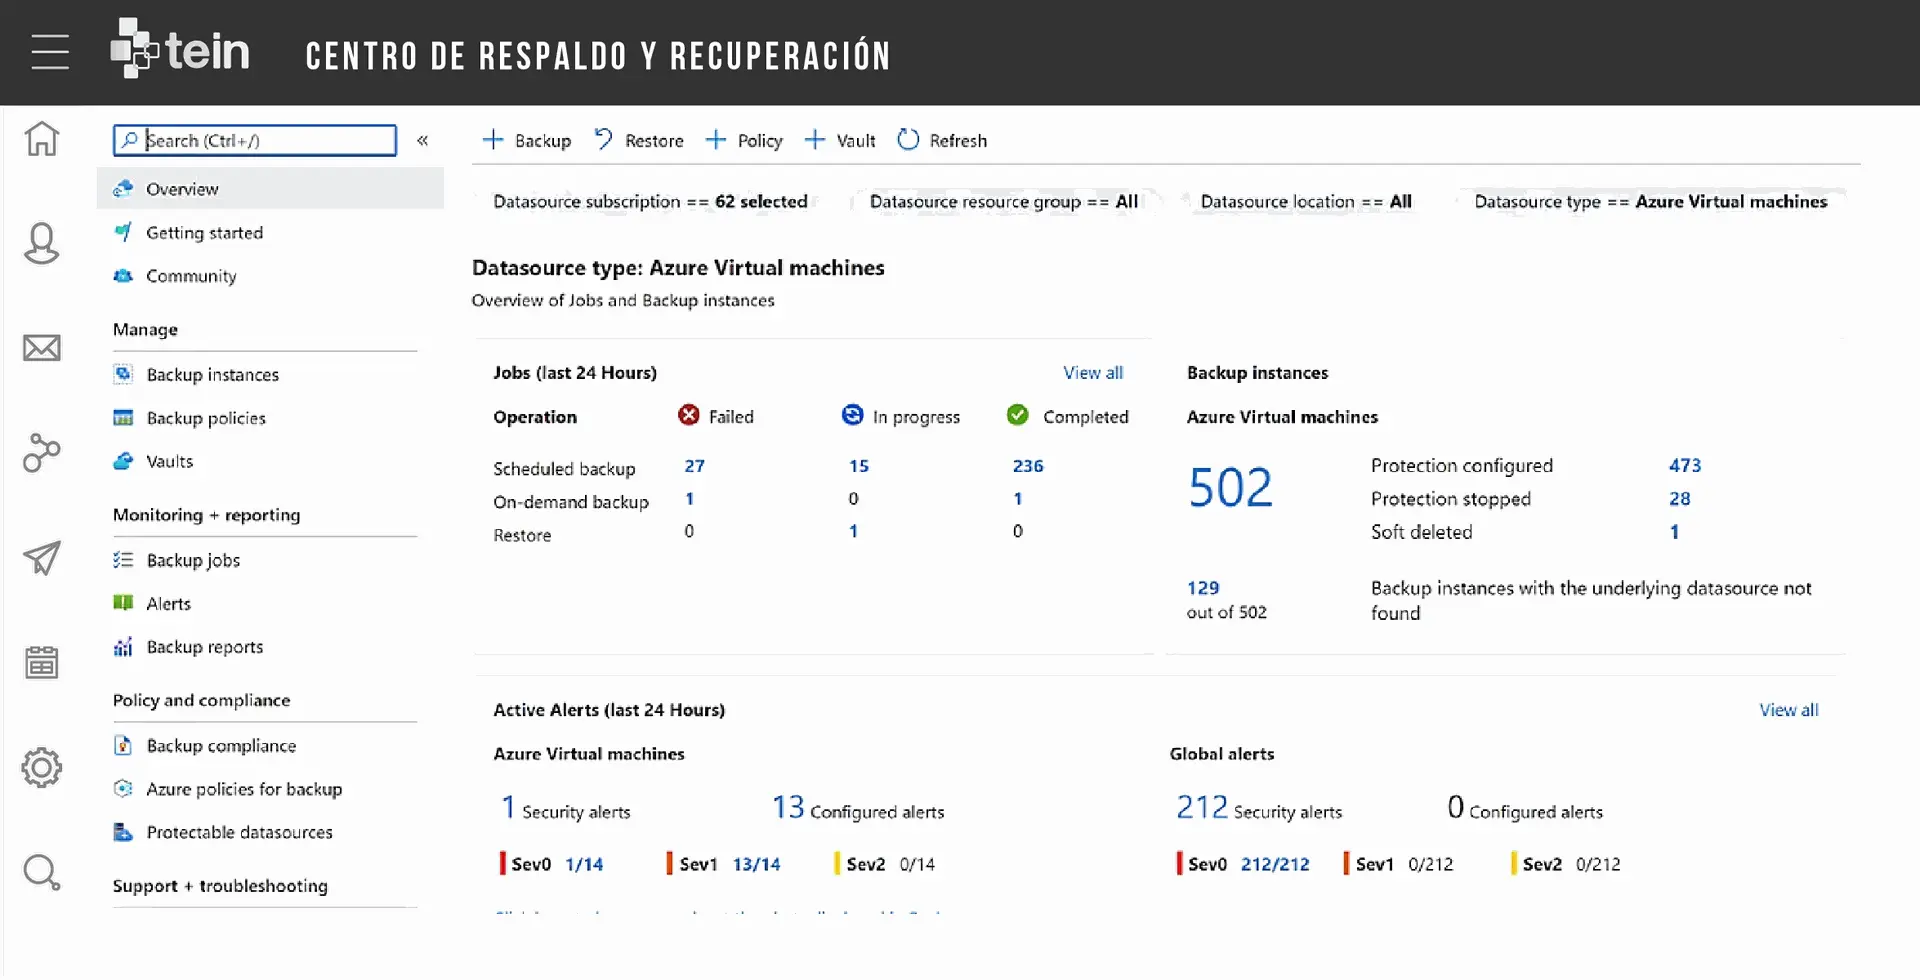Open Datasource subscription filter
The width and height of the screenshot is (1920, 980).
click(650, 202)
